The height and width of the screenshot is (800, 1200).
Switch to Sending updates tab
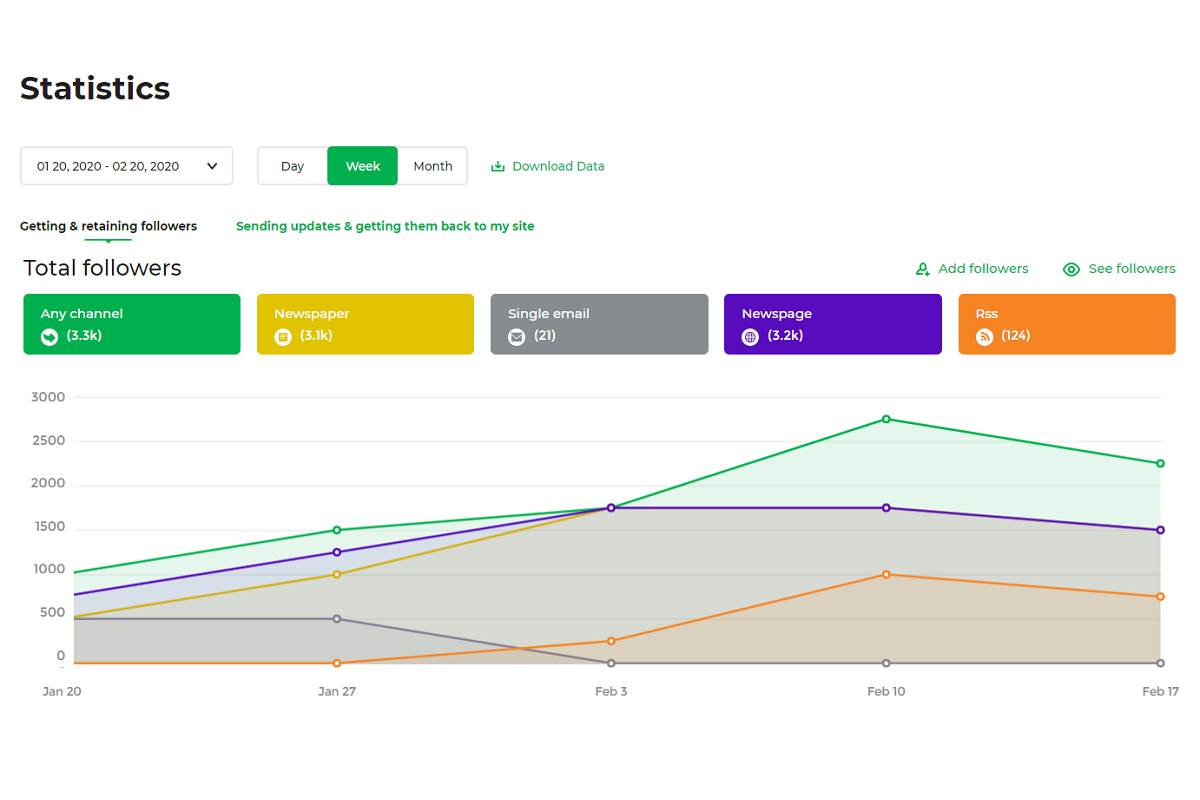coord(385,226)
